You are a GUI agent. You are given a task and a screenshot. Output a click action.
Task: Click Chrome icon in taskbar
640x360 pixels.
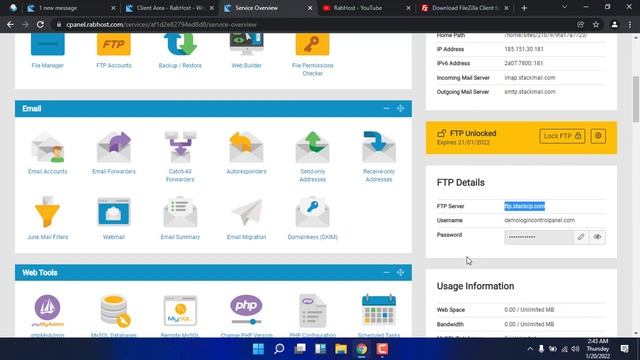pos(361,349)
